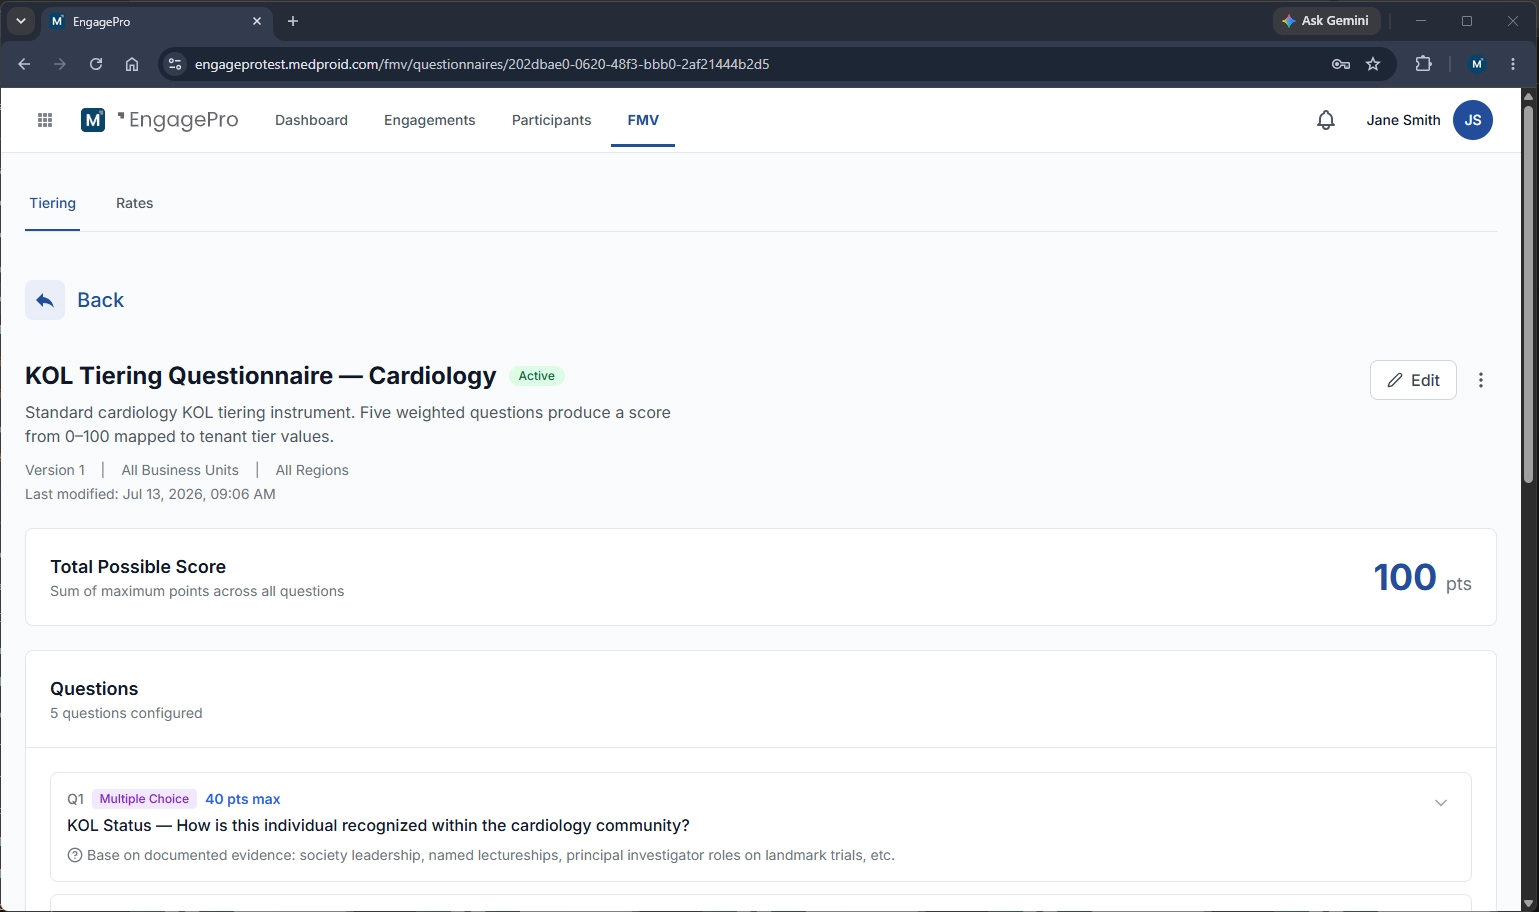This screenshot has width=1539, height=912.
Task: Open the Chrome profile icon
Action: (x=1477, y=64)
